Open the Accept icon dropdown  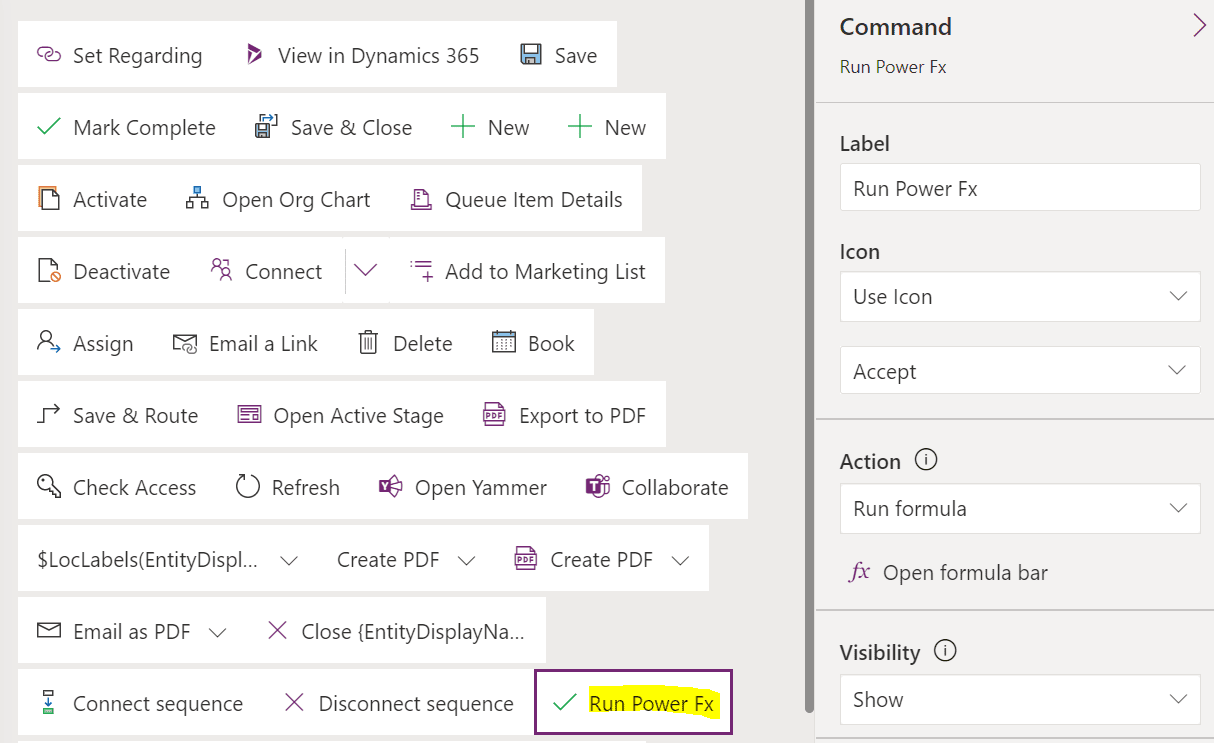click(1020, 371)
